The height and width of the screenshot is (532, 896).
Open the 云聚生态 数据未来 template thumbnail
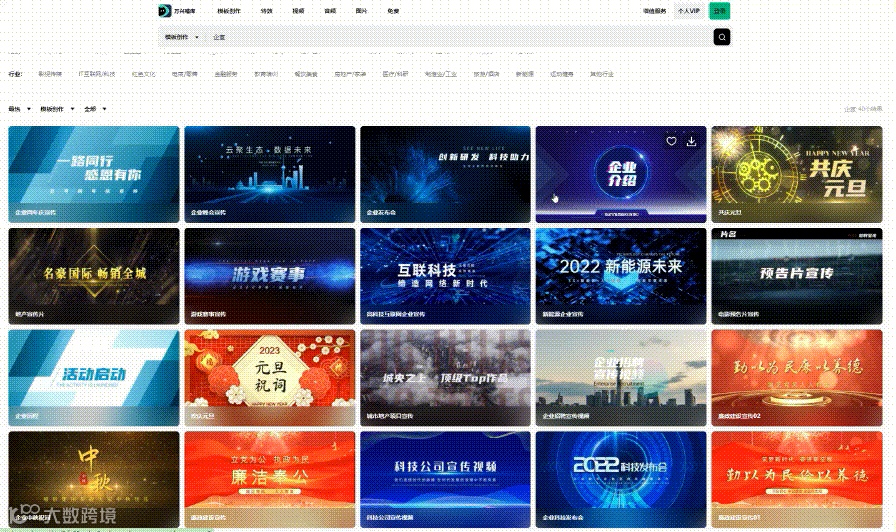(x=270, y=174)
